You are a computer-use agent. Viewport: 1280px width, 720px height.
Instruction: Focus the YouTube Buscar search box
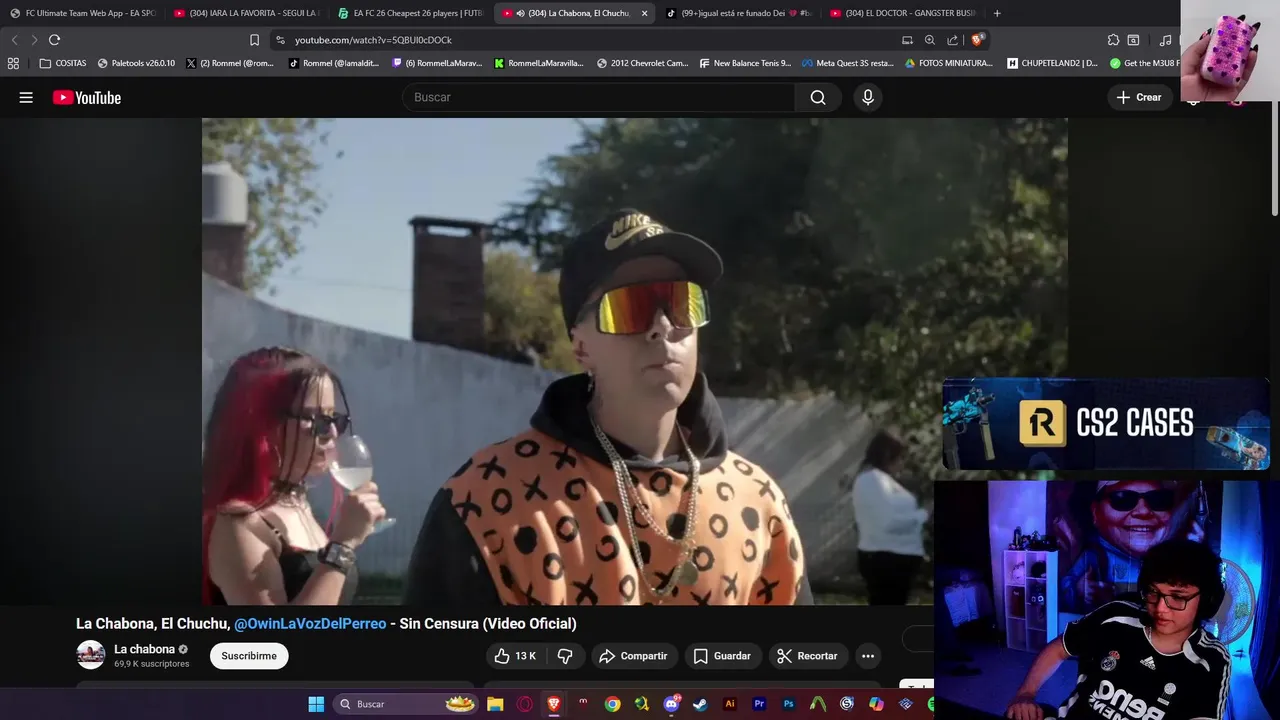coord(599,97)
